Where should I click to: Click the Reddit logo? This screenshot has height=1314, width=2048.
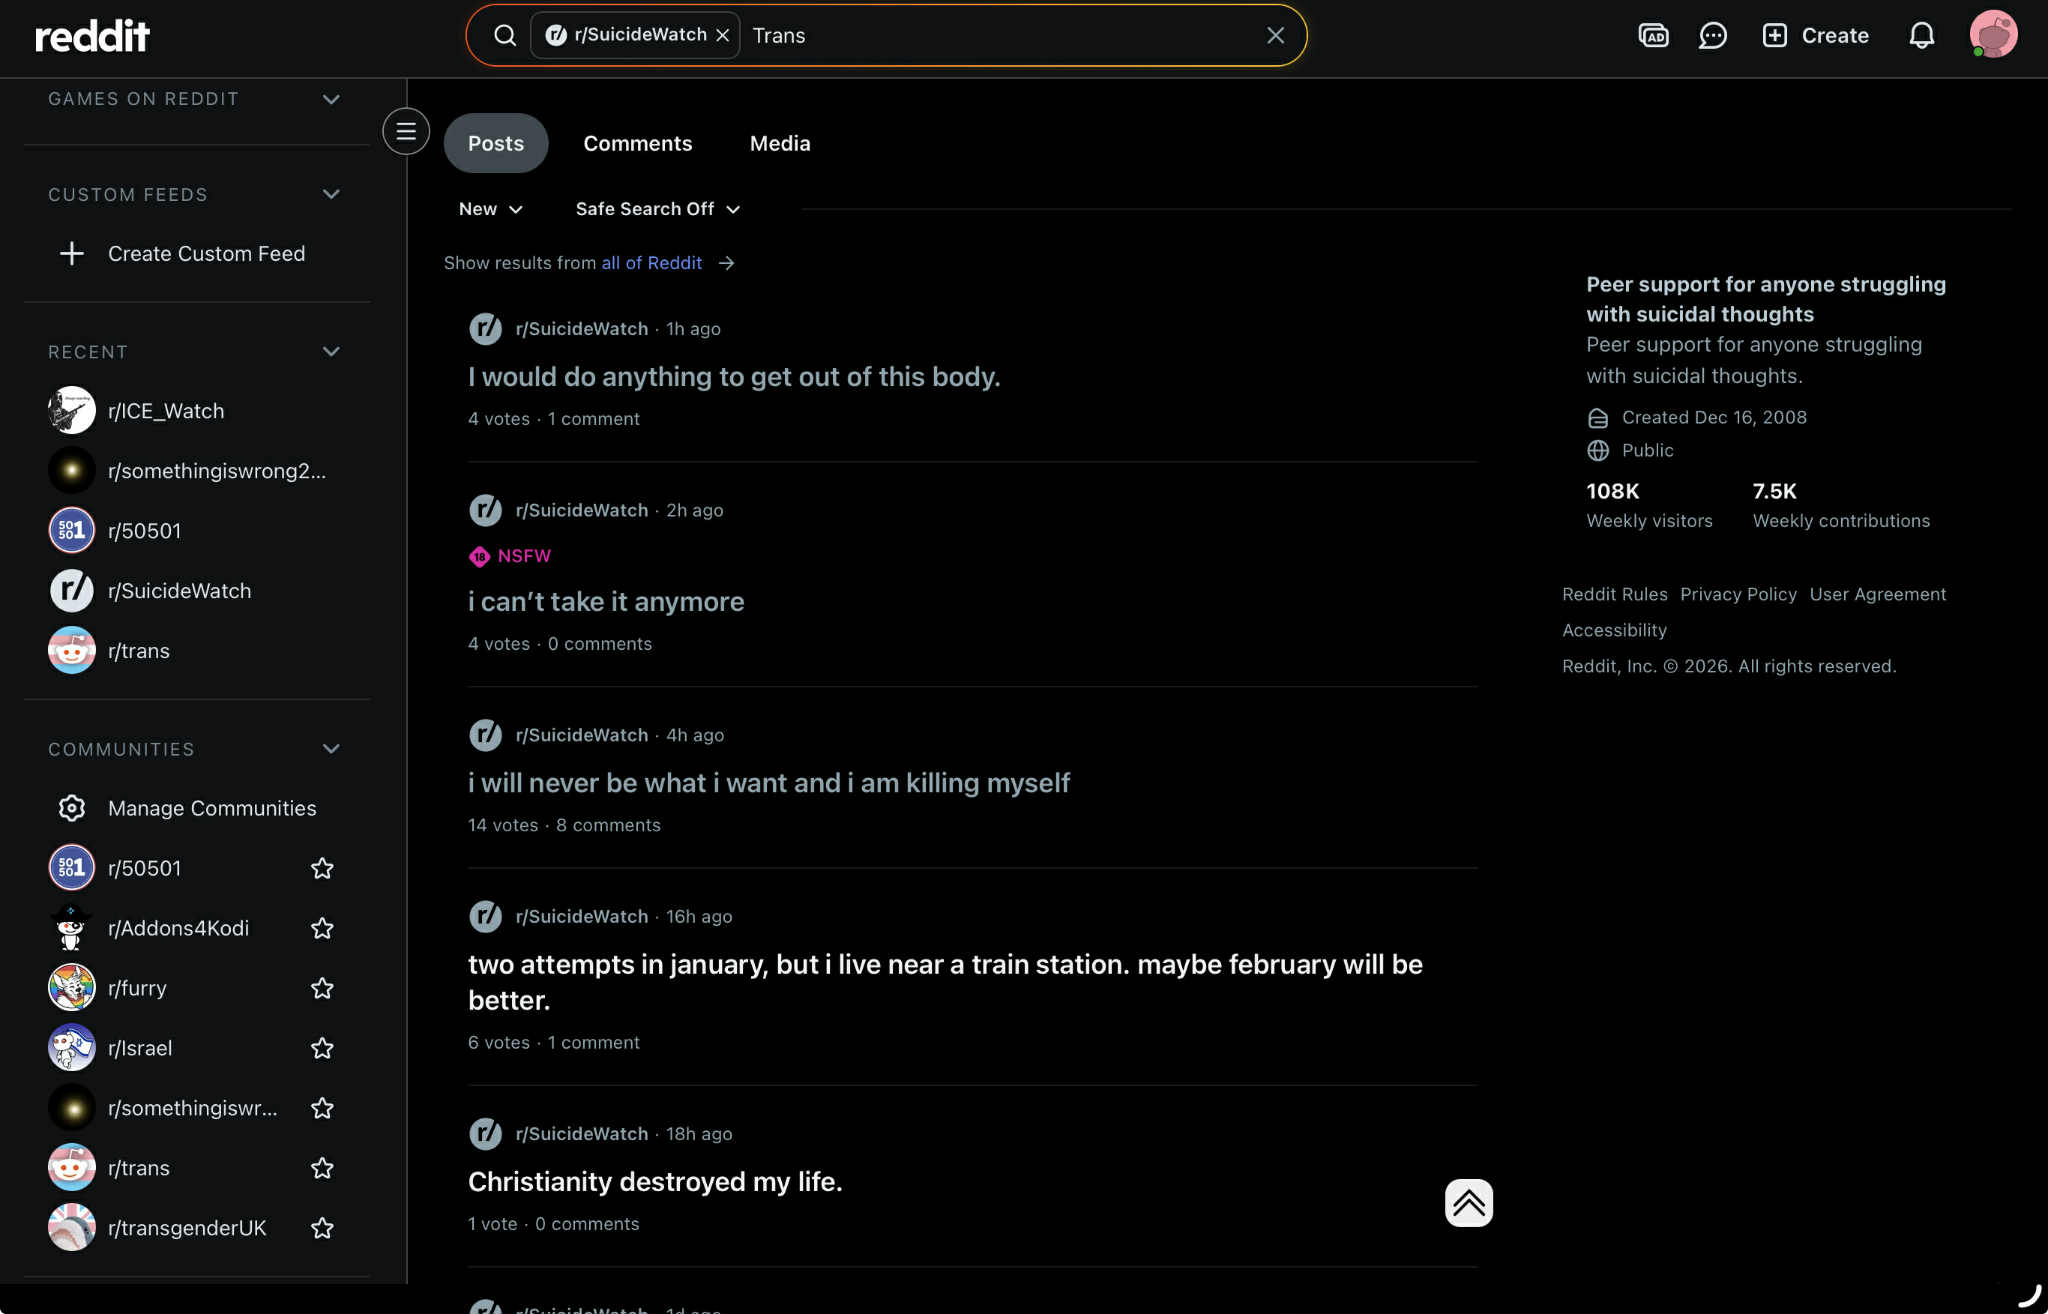pyautogui.click(x=92, y=36)
